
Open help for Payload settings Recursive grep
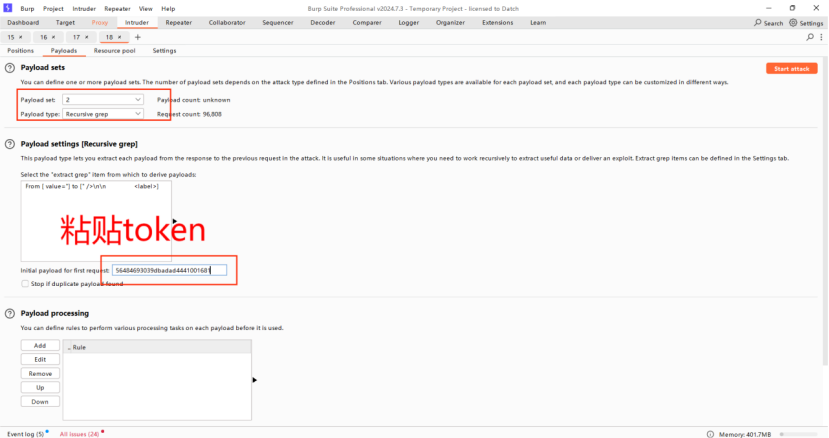tap(10, 144)
